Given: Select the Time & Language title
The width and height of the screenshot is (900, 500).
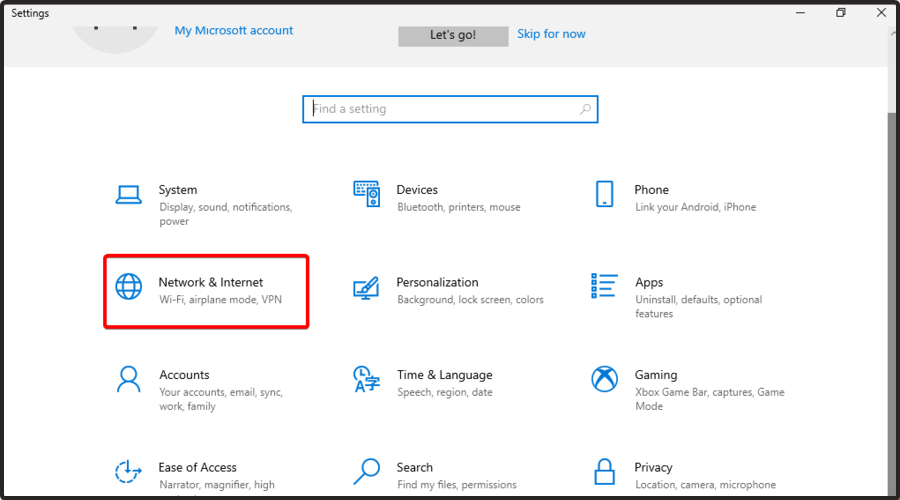Looking at the screenshot, I should pos(445,375).
